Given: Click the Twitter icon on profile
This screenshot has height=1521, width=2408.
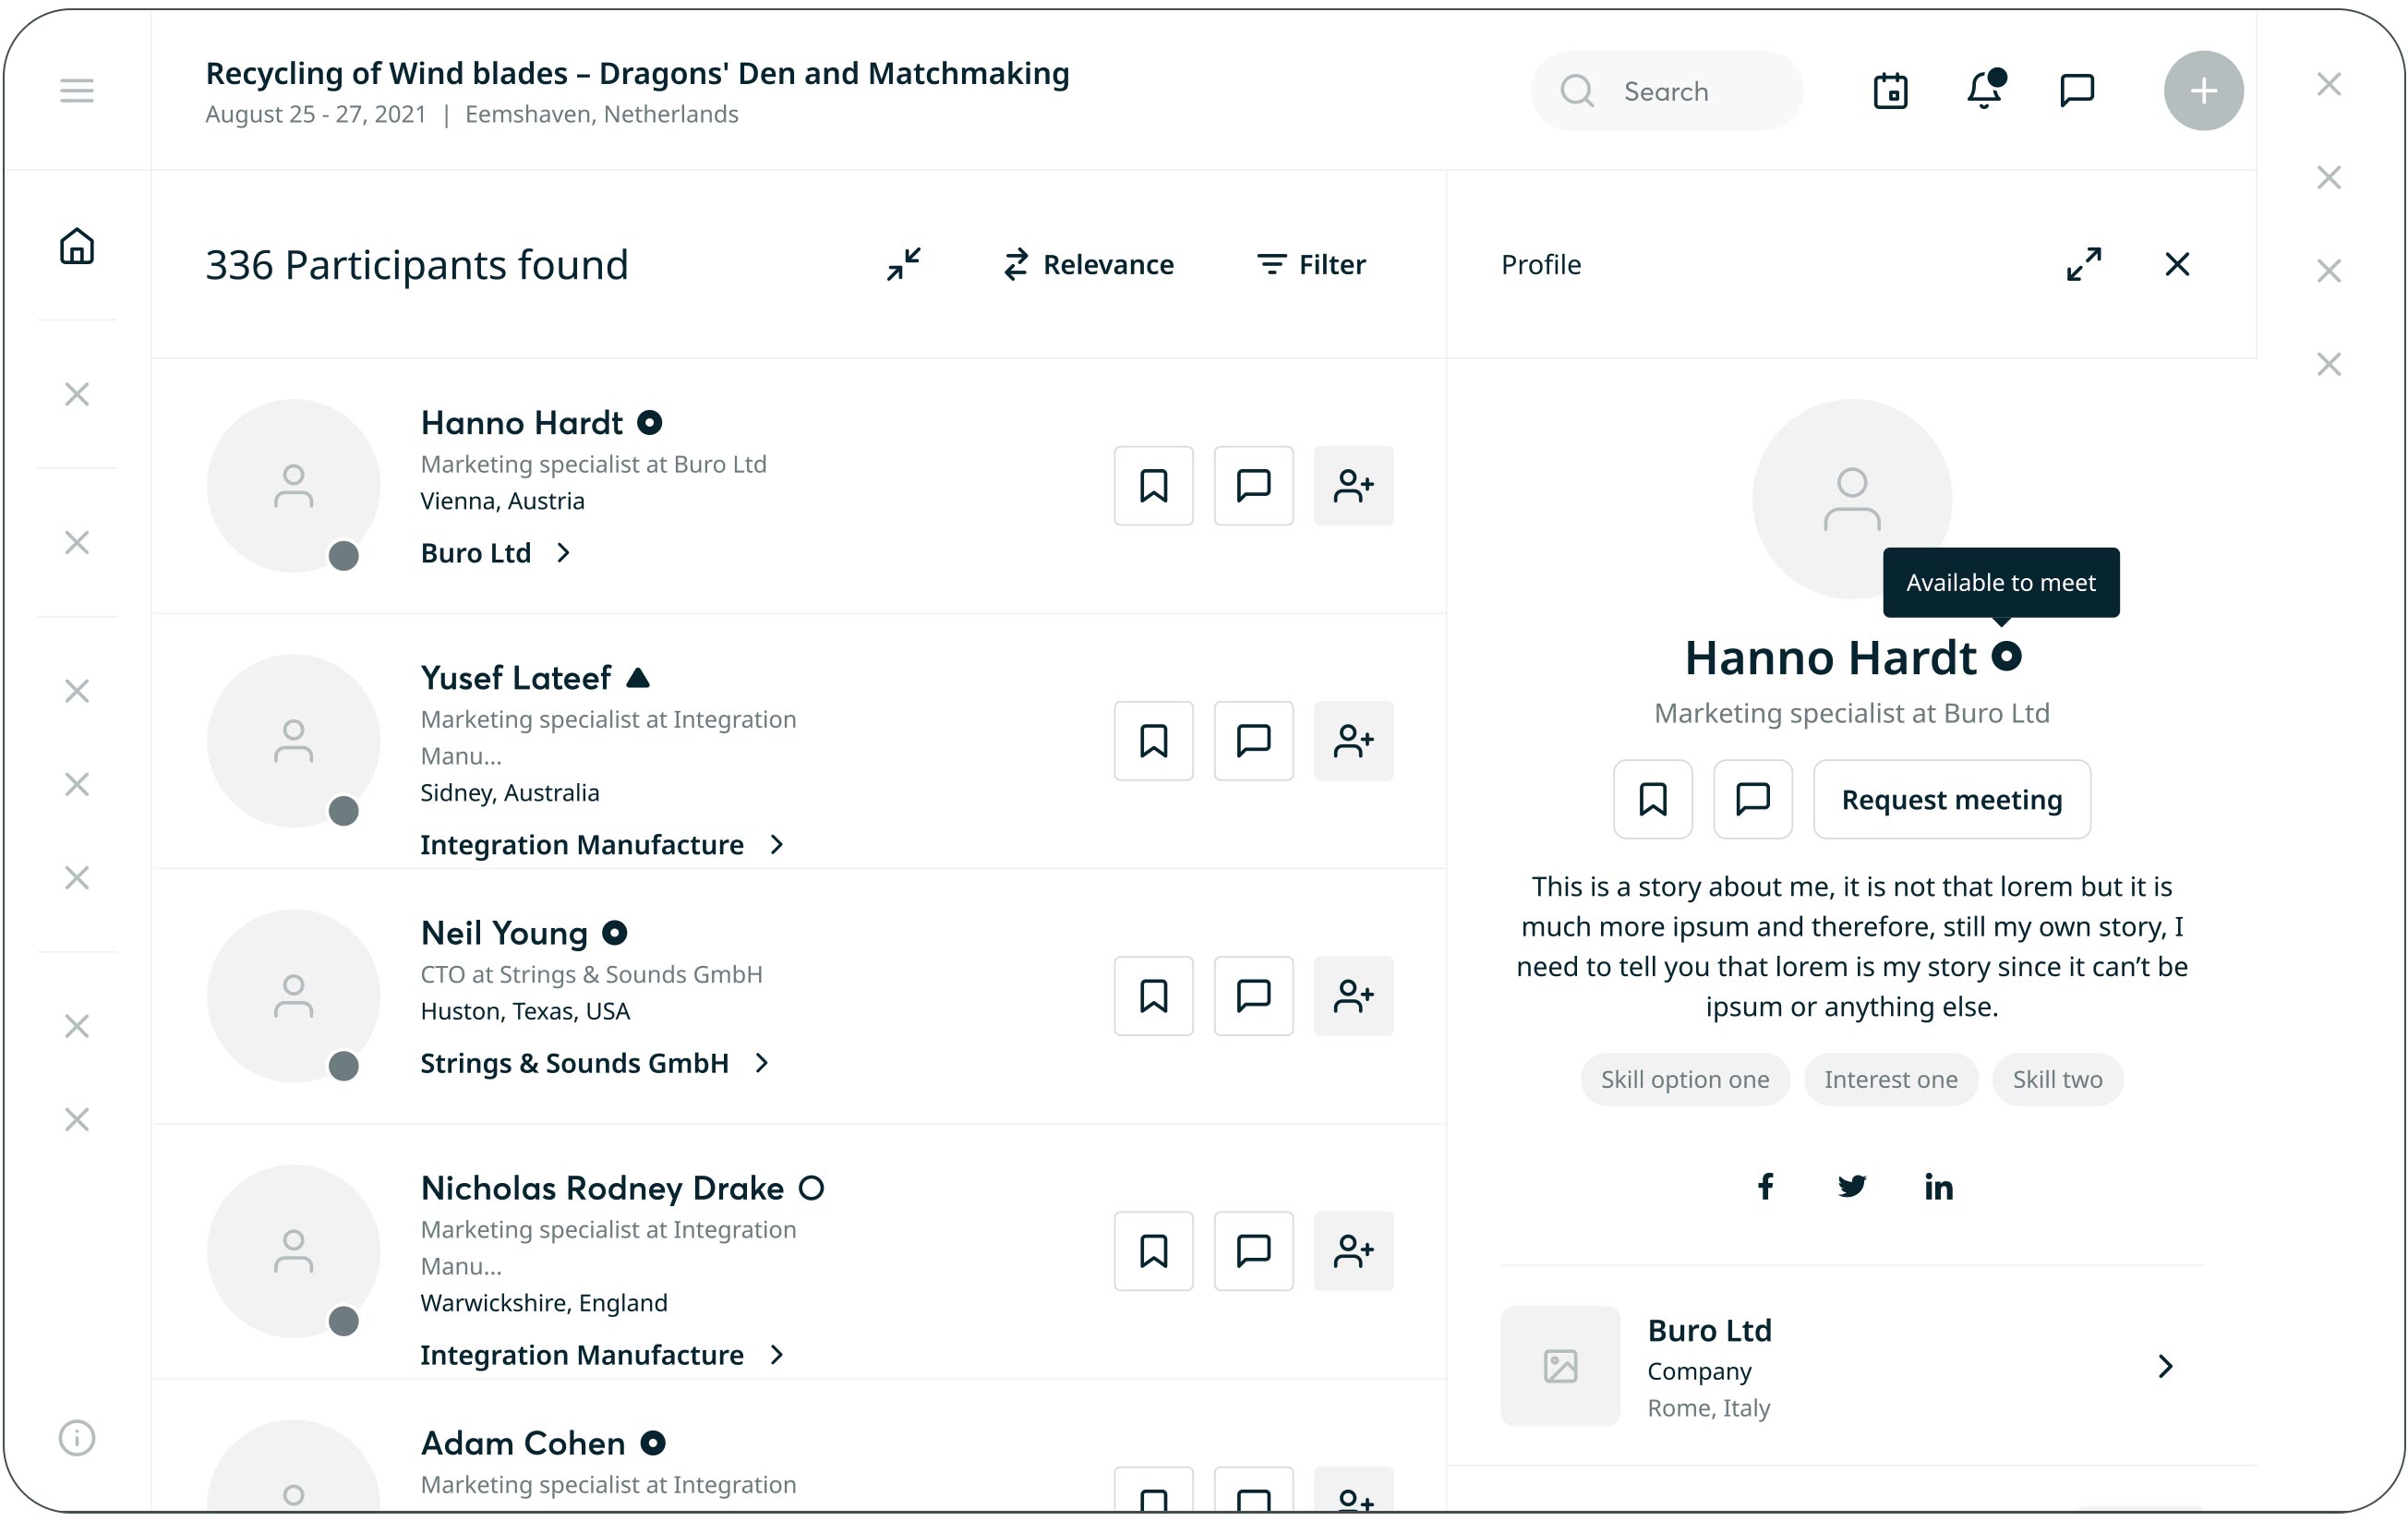Looking at the screenshot, I should click(x=1852, y=1187).
